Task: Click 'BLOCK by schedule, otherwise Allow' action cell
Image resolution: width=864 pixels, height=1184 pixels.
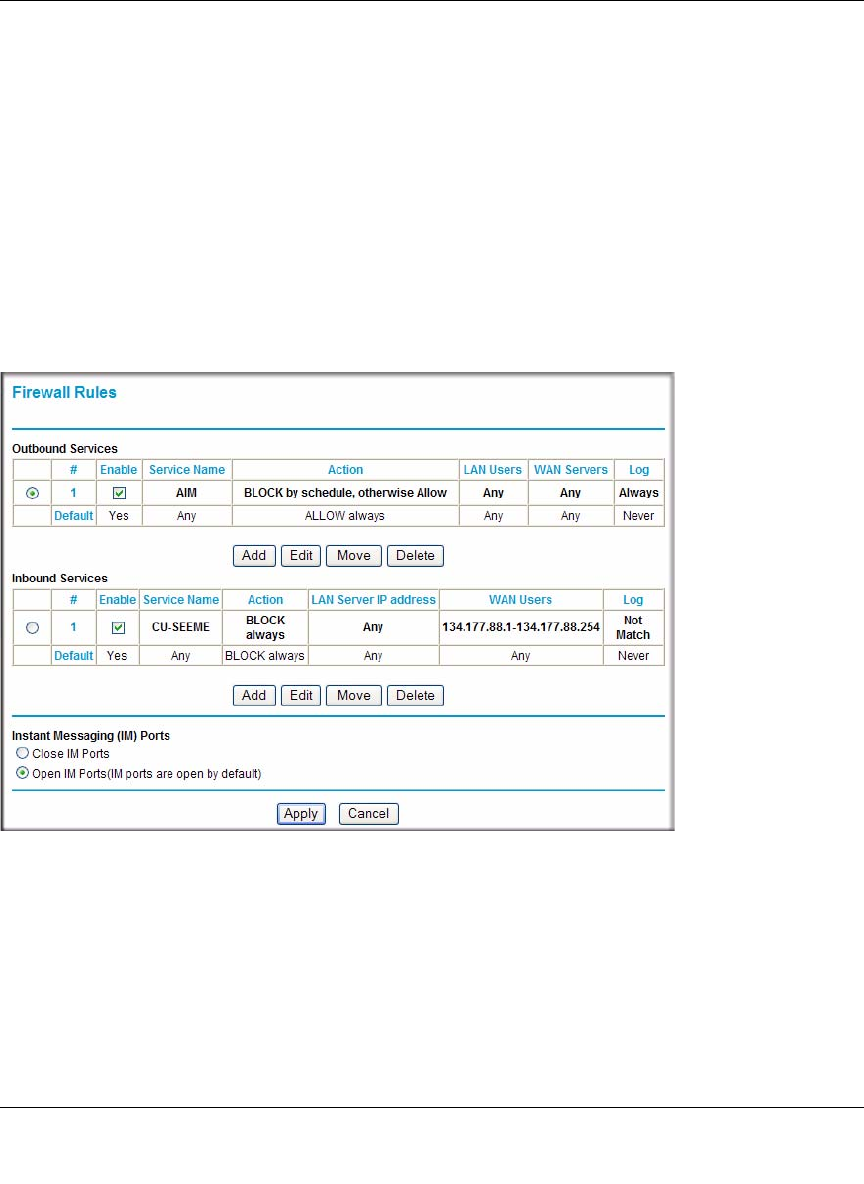Action: pyautogui.click(x=345, y=493)
